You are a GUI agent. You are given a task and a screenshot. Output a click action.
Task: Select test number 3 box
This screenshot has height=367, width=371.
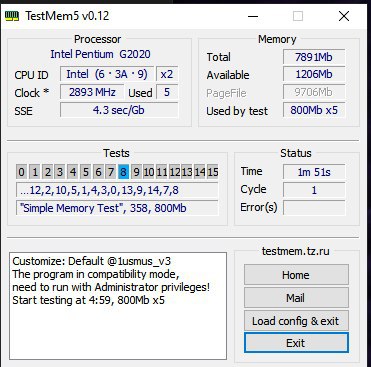coord(60,172)
